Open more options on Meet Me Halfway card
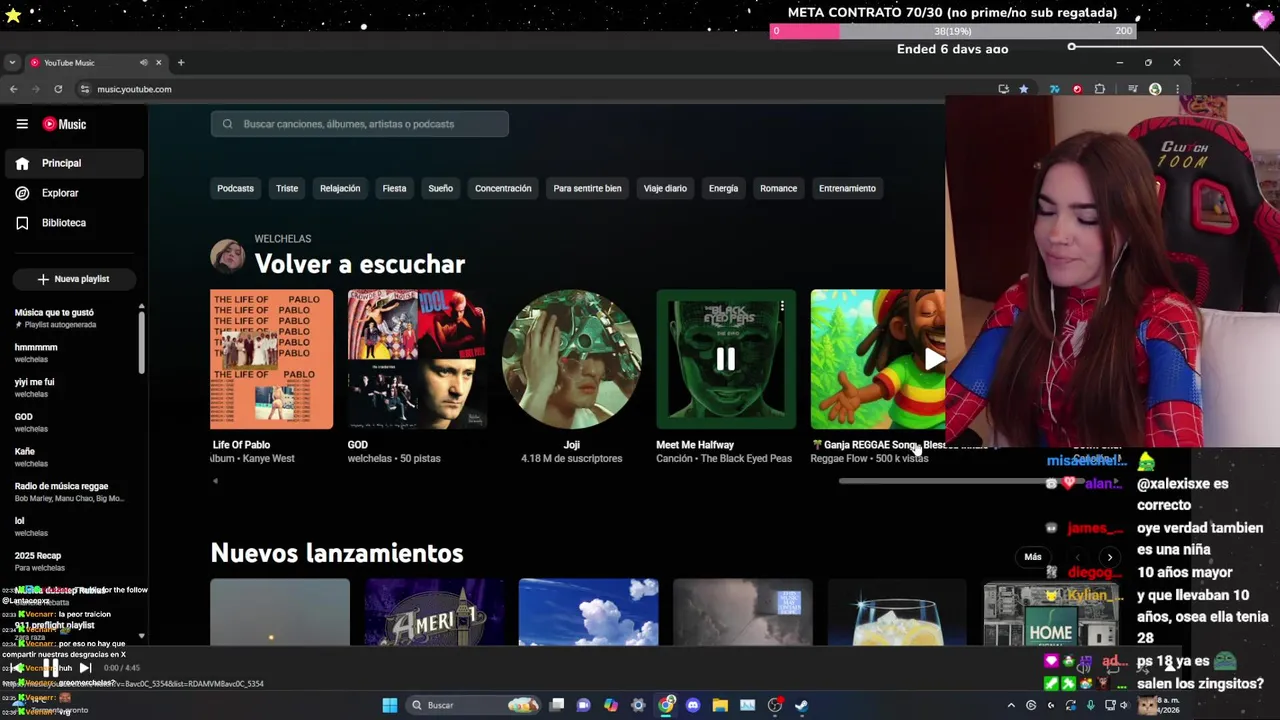This screenshot has width=1280, height=720. coord(782,306)
